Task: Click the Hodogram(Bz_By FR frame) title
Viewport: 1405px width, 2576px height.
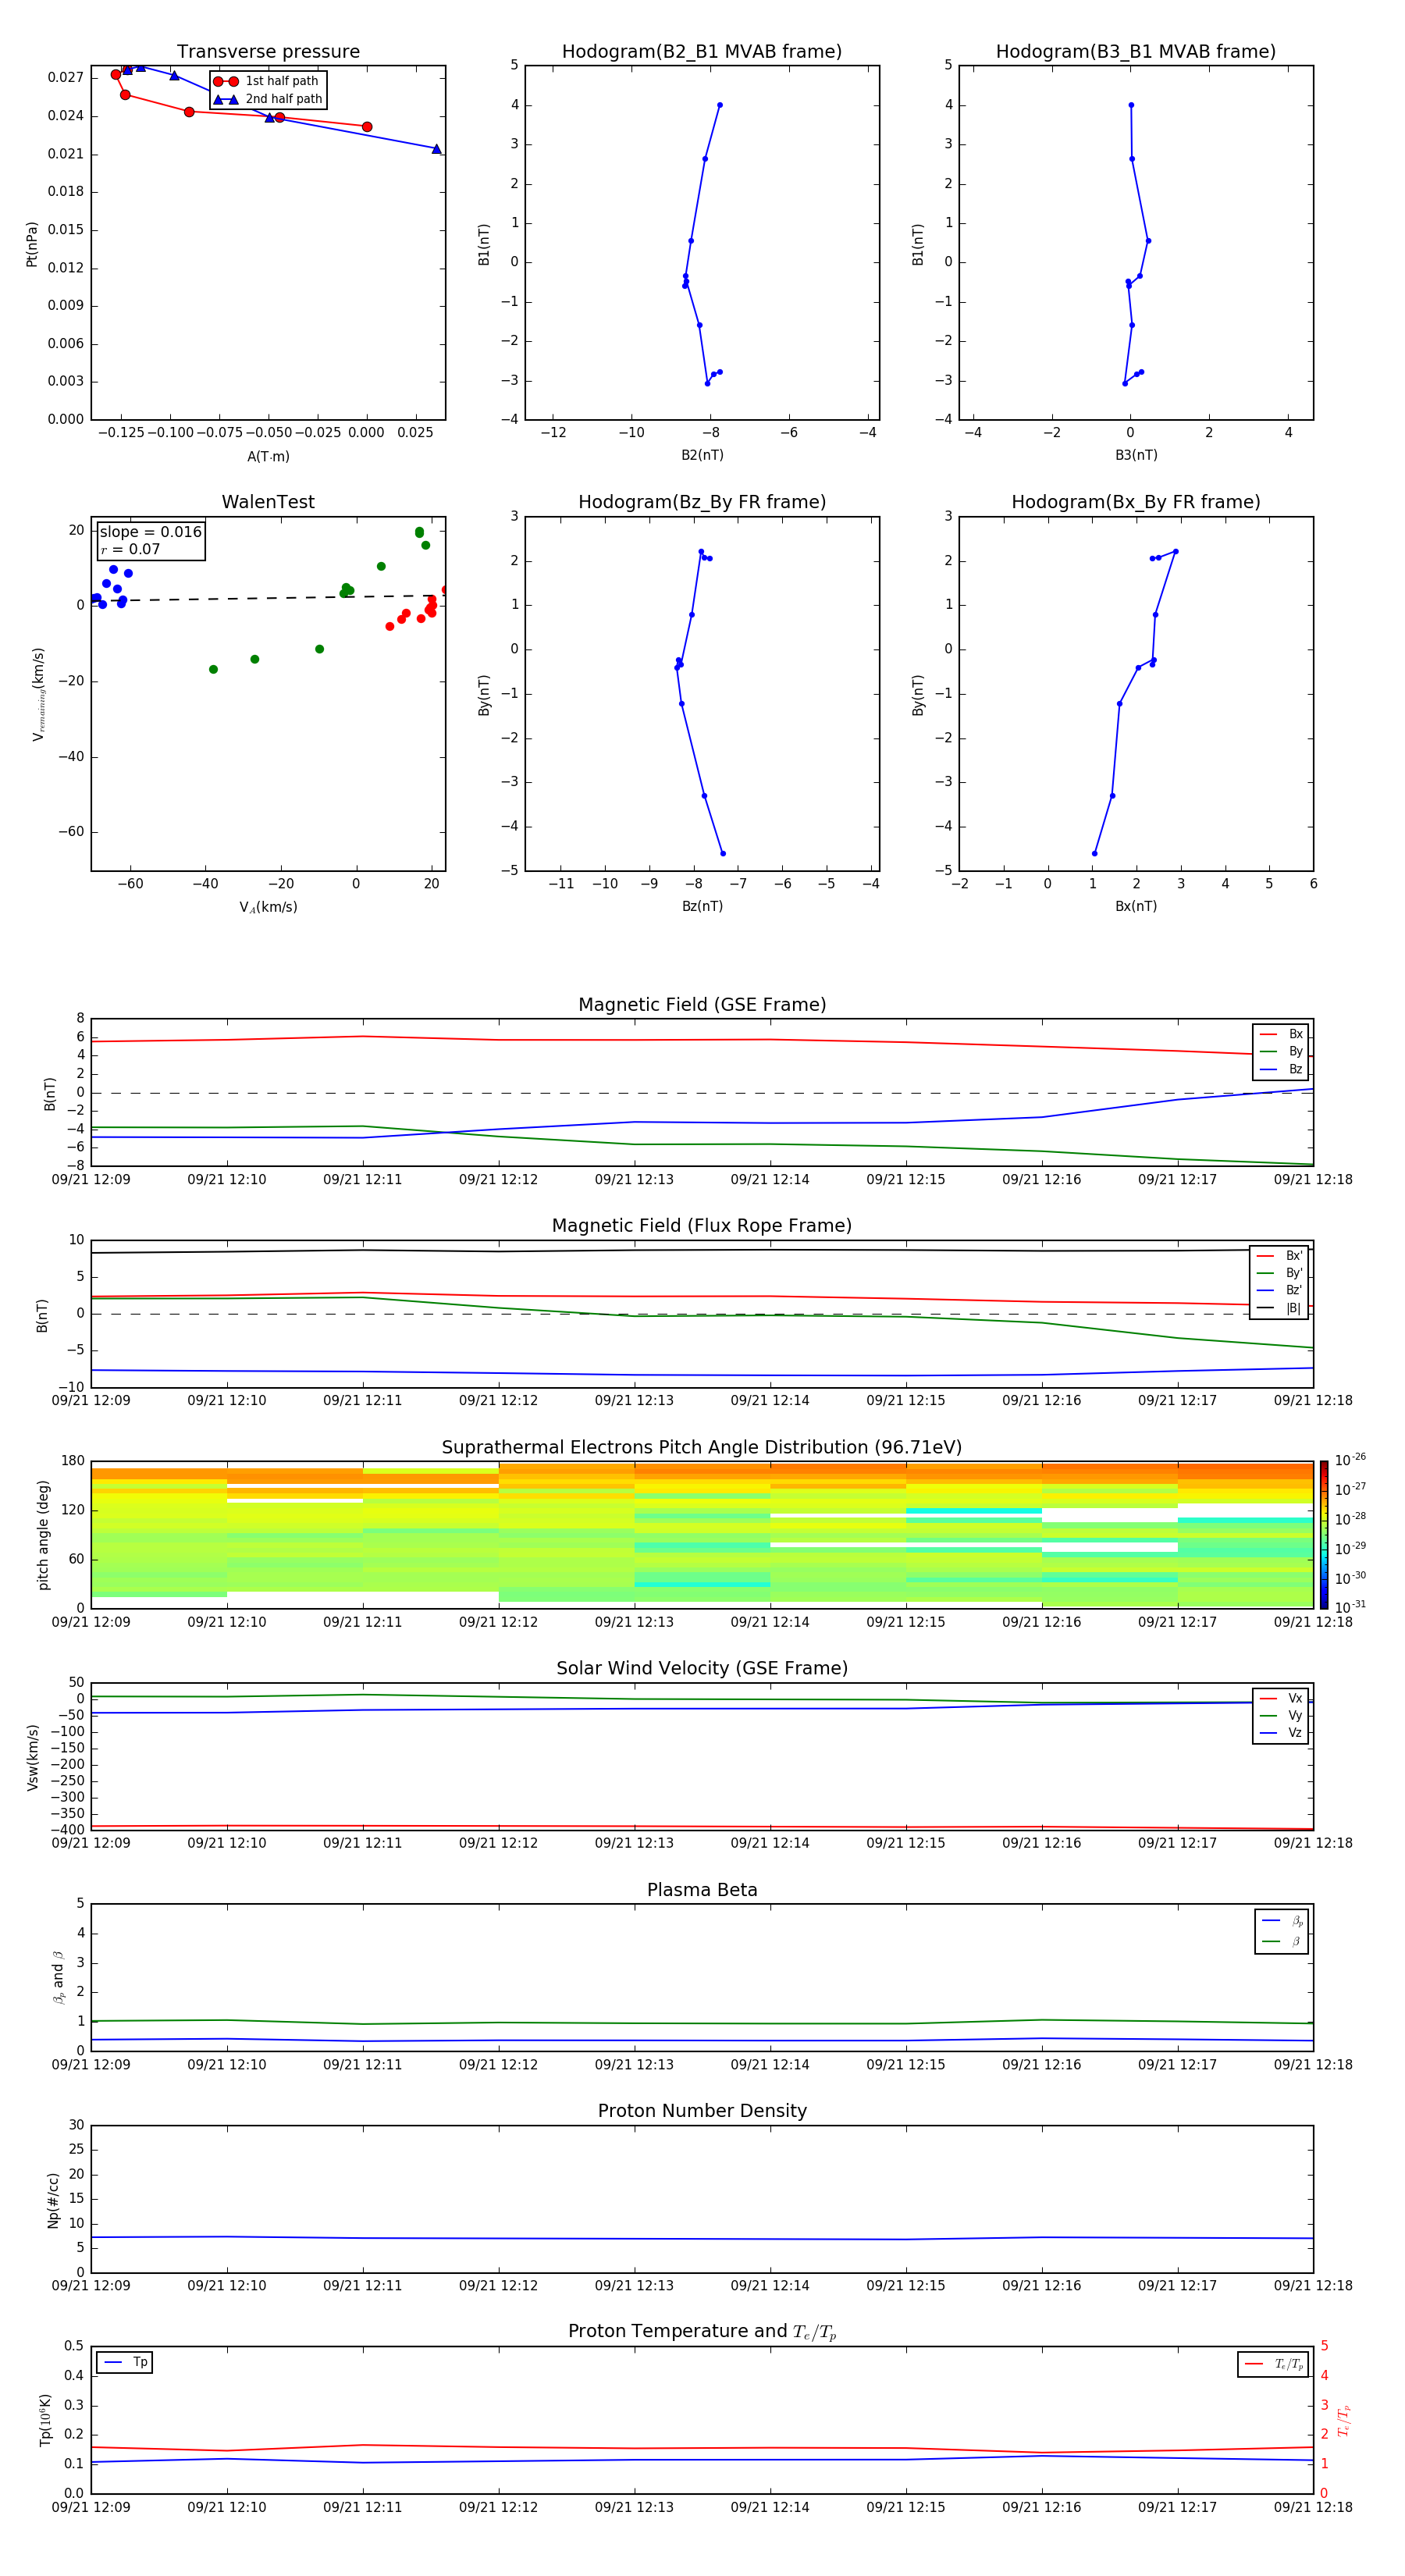Action: click(702, 502)
